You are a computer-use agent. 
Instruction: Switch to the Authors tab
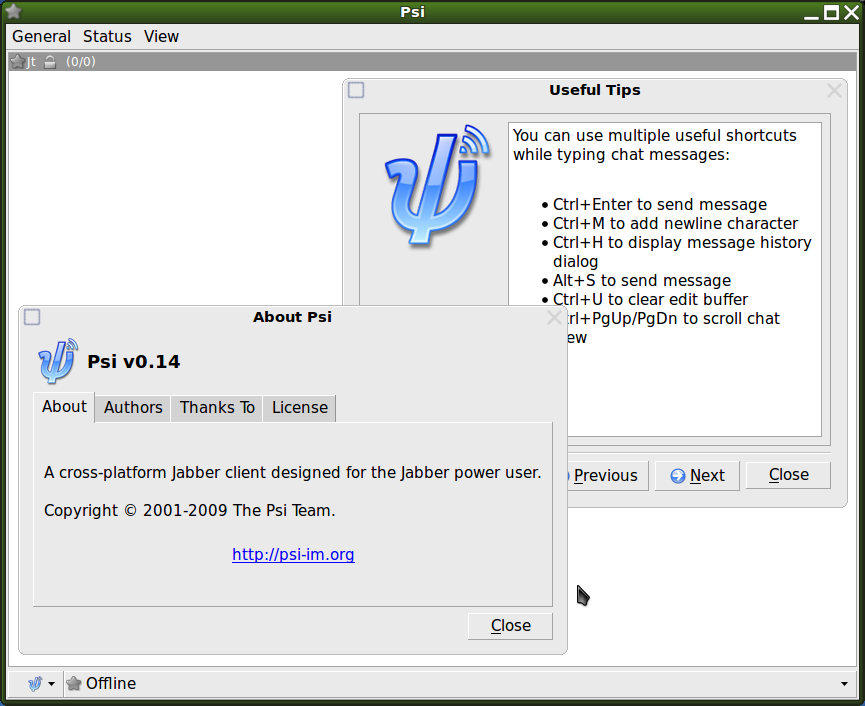[132, 408]
